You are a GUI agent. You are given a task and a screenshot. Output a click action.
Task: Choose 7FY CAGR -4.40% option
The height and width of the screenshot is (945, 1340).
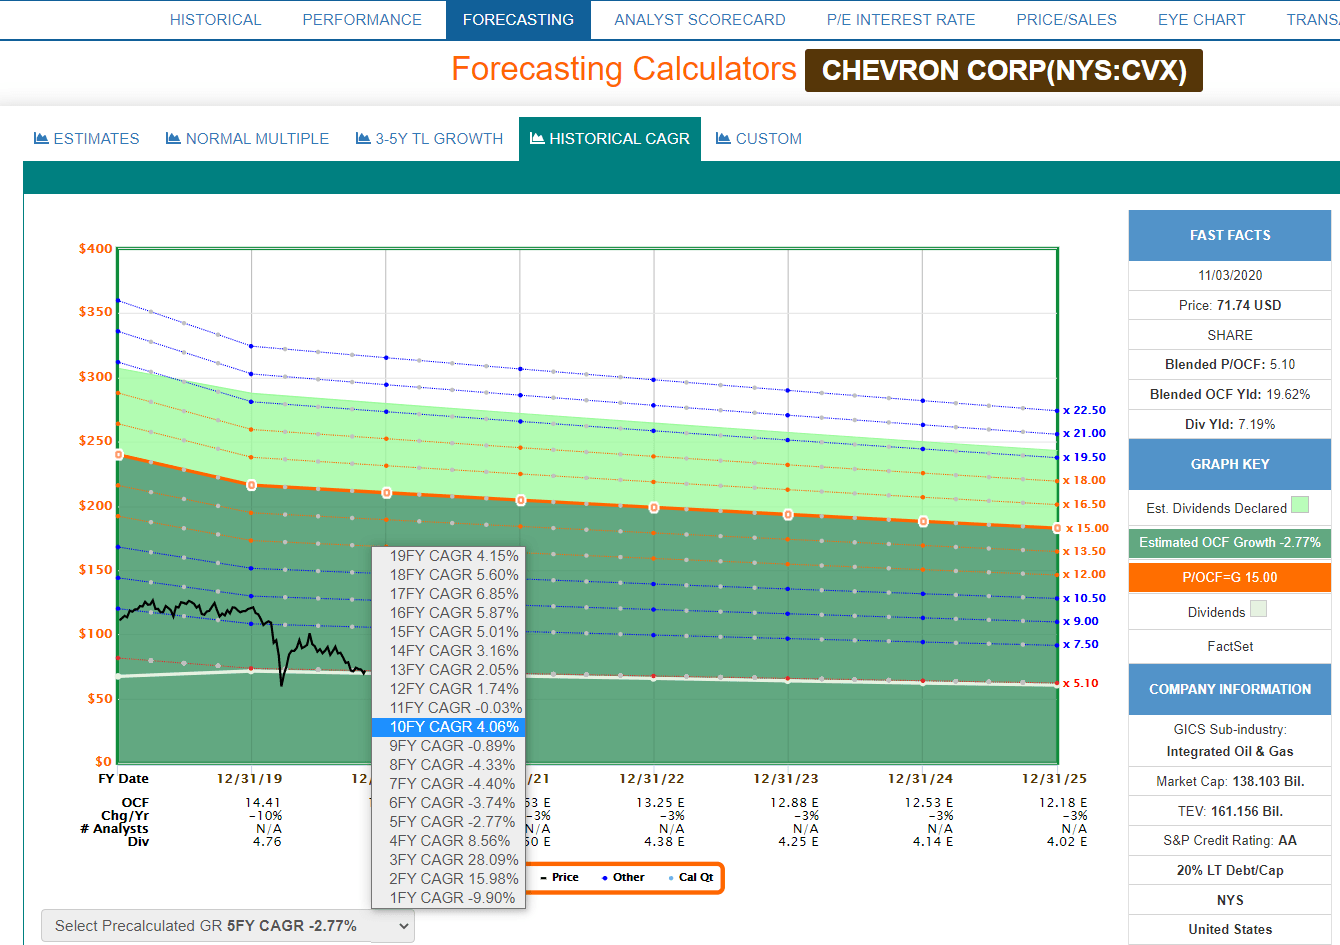click(x=448, y=784)
